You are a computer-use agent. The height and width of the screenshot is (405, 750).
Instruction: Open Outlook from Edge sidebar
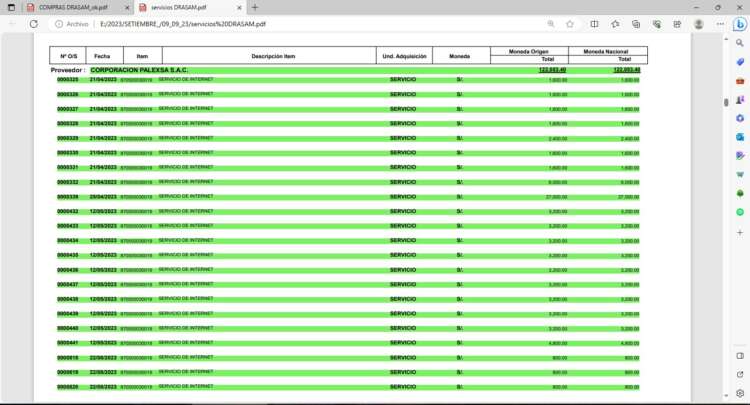tap(740, 137)
